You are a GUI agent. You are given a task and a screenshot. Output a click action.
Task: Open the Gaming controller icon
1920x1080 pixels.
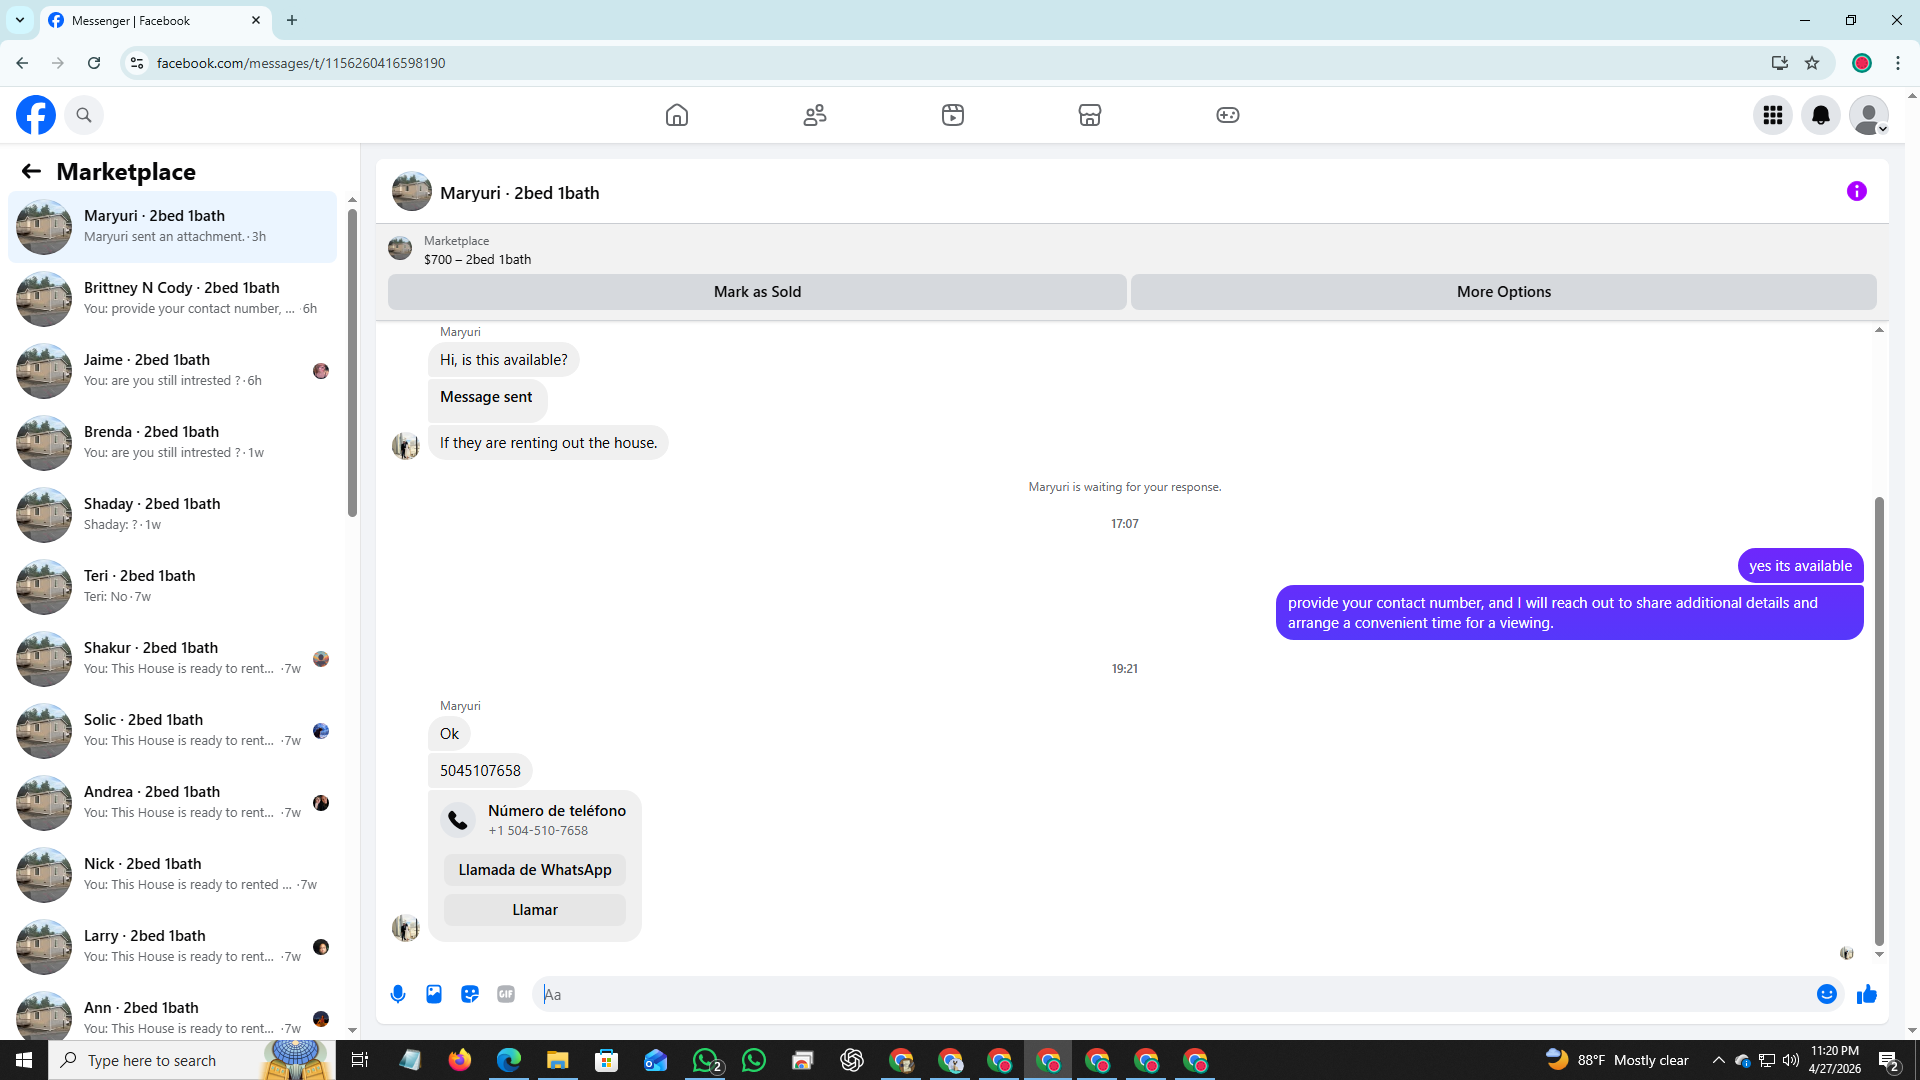[x=1228, y=115]
